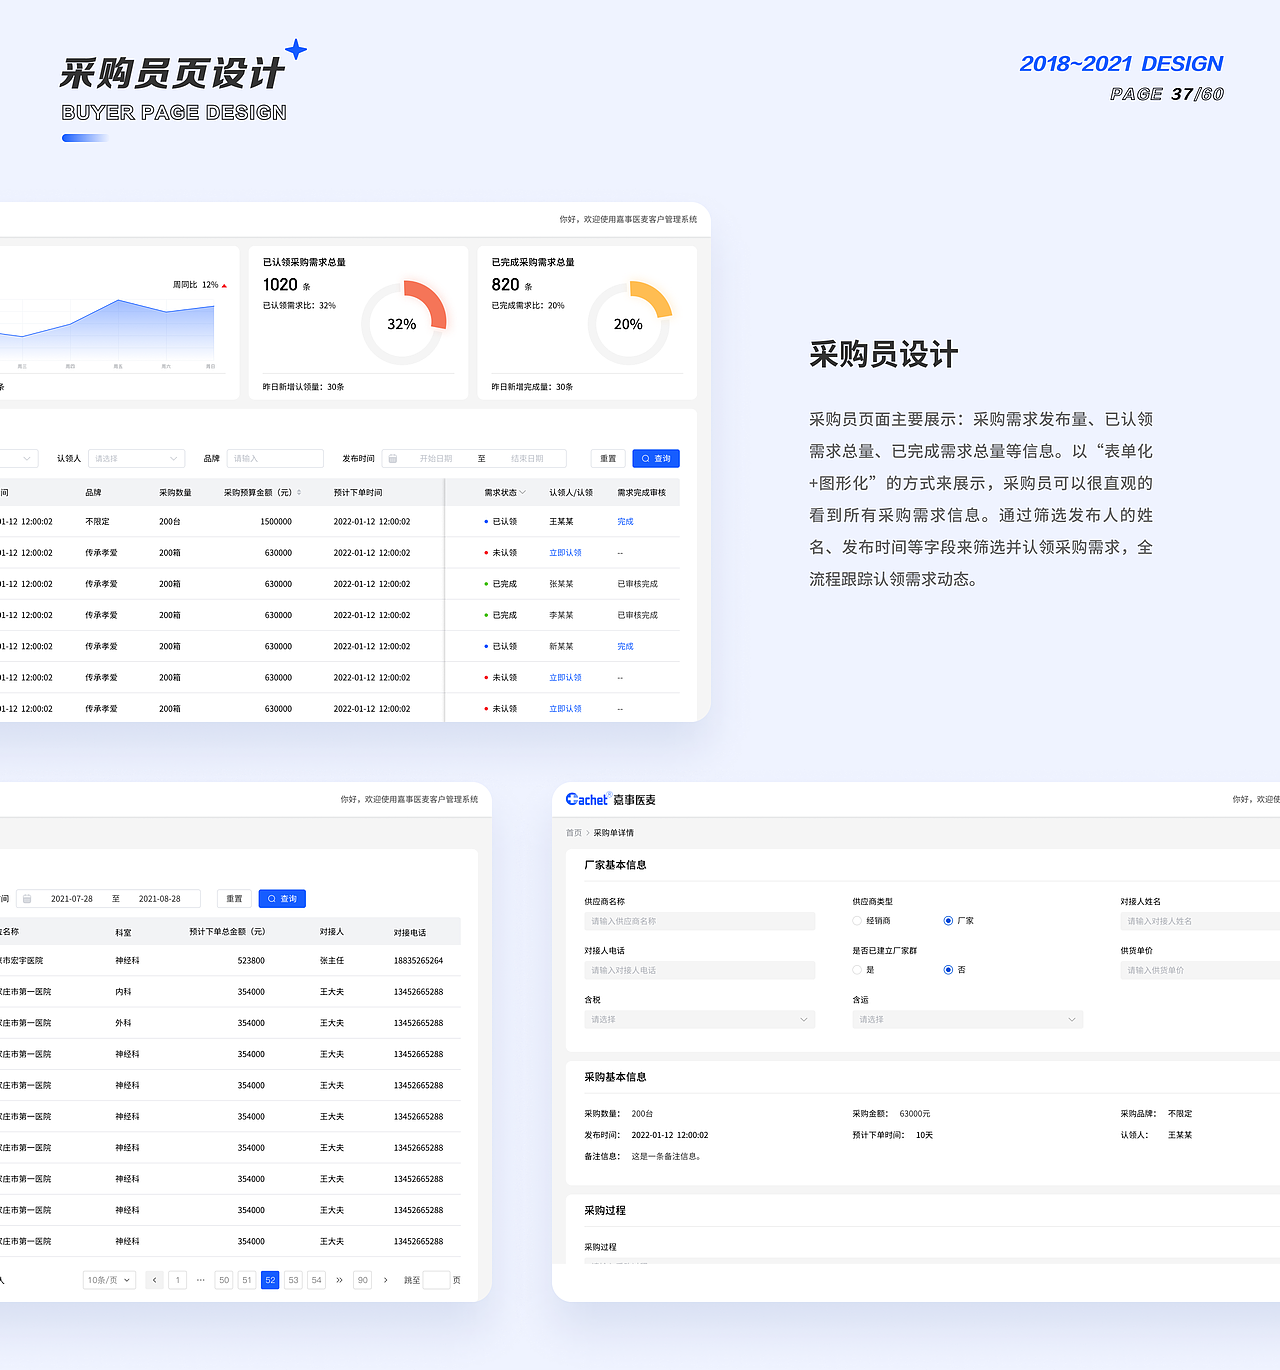Click the calendar icon in the 发布时间 range
The height and width of the screenshot is (1370, 1280).
click(393, 459)
